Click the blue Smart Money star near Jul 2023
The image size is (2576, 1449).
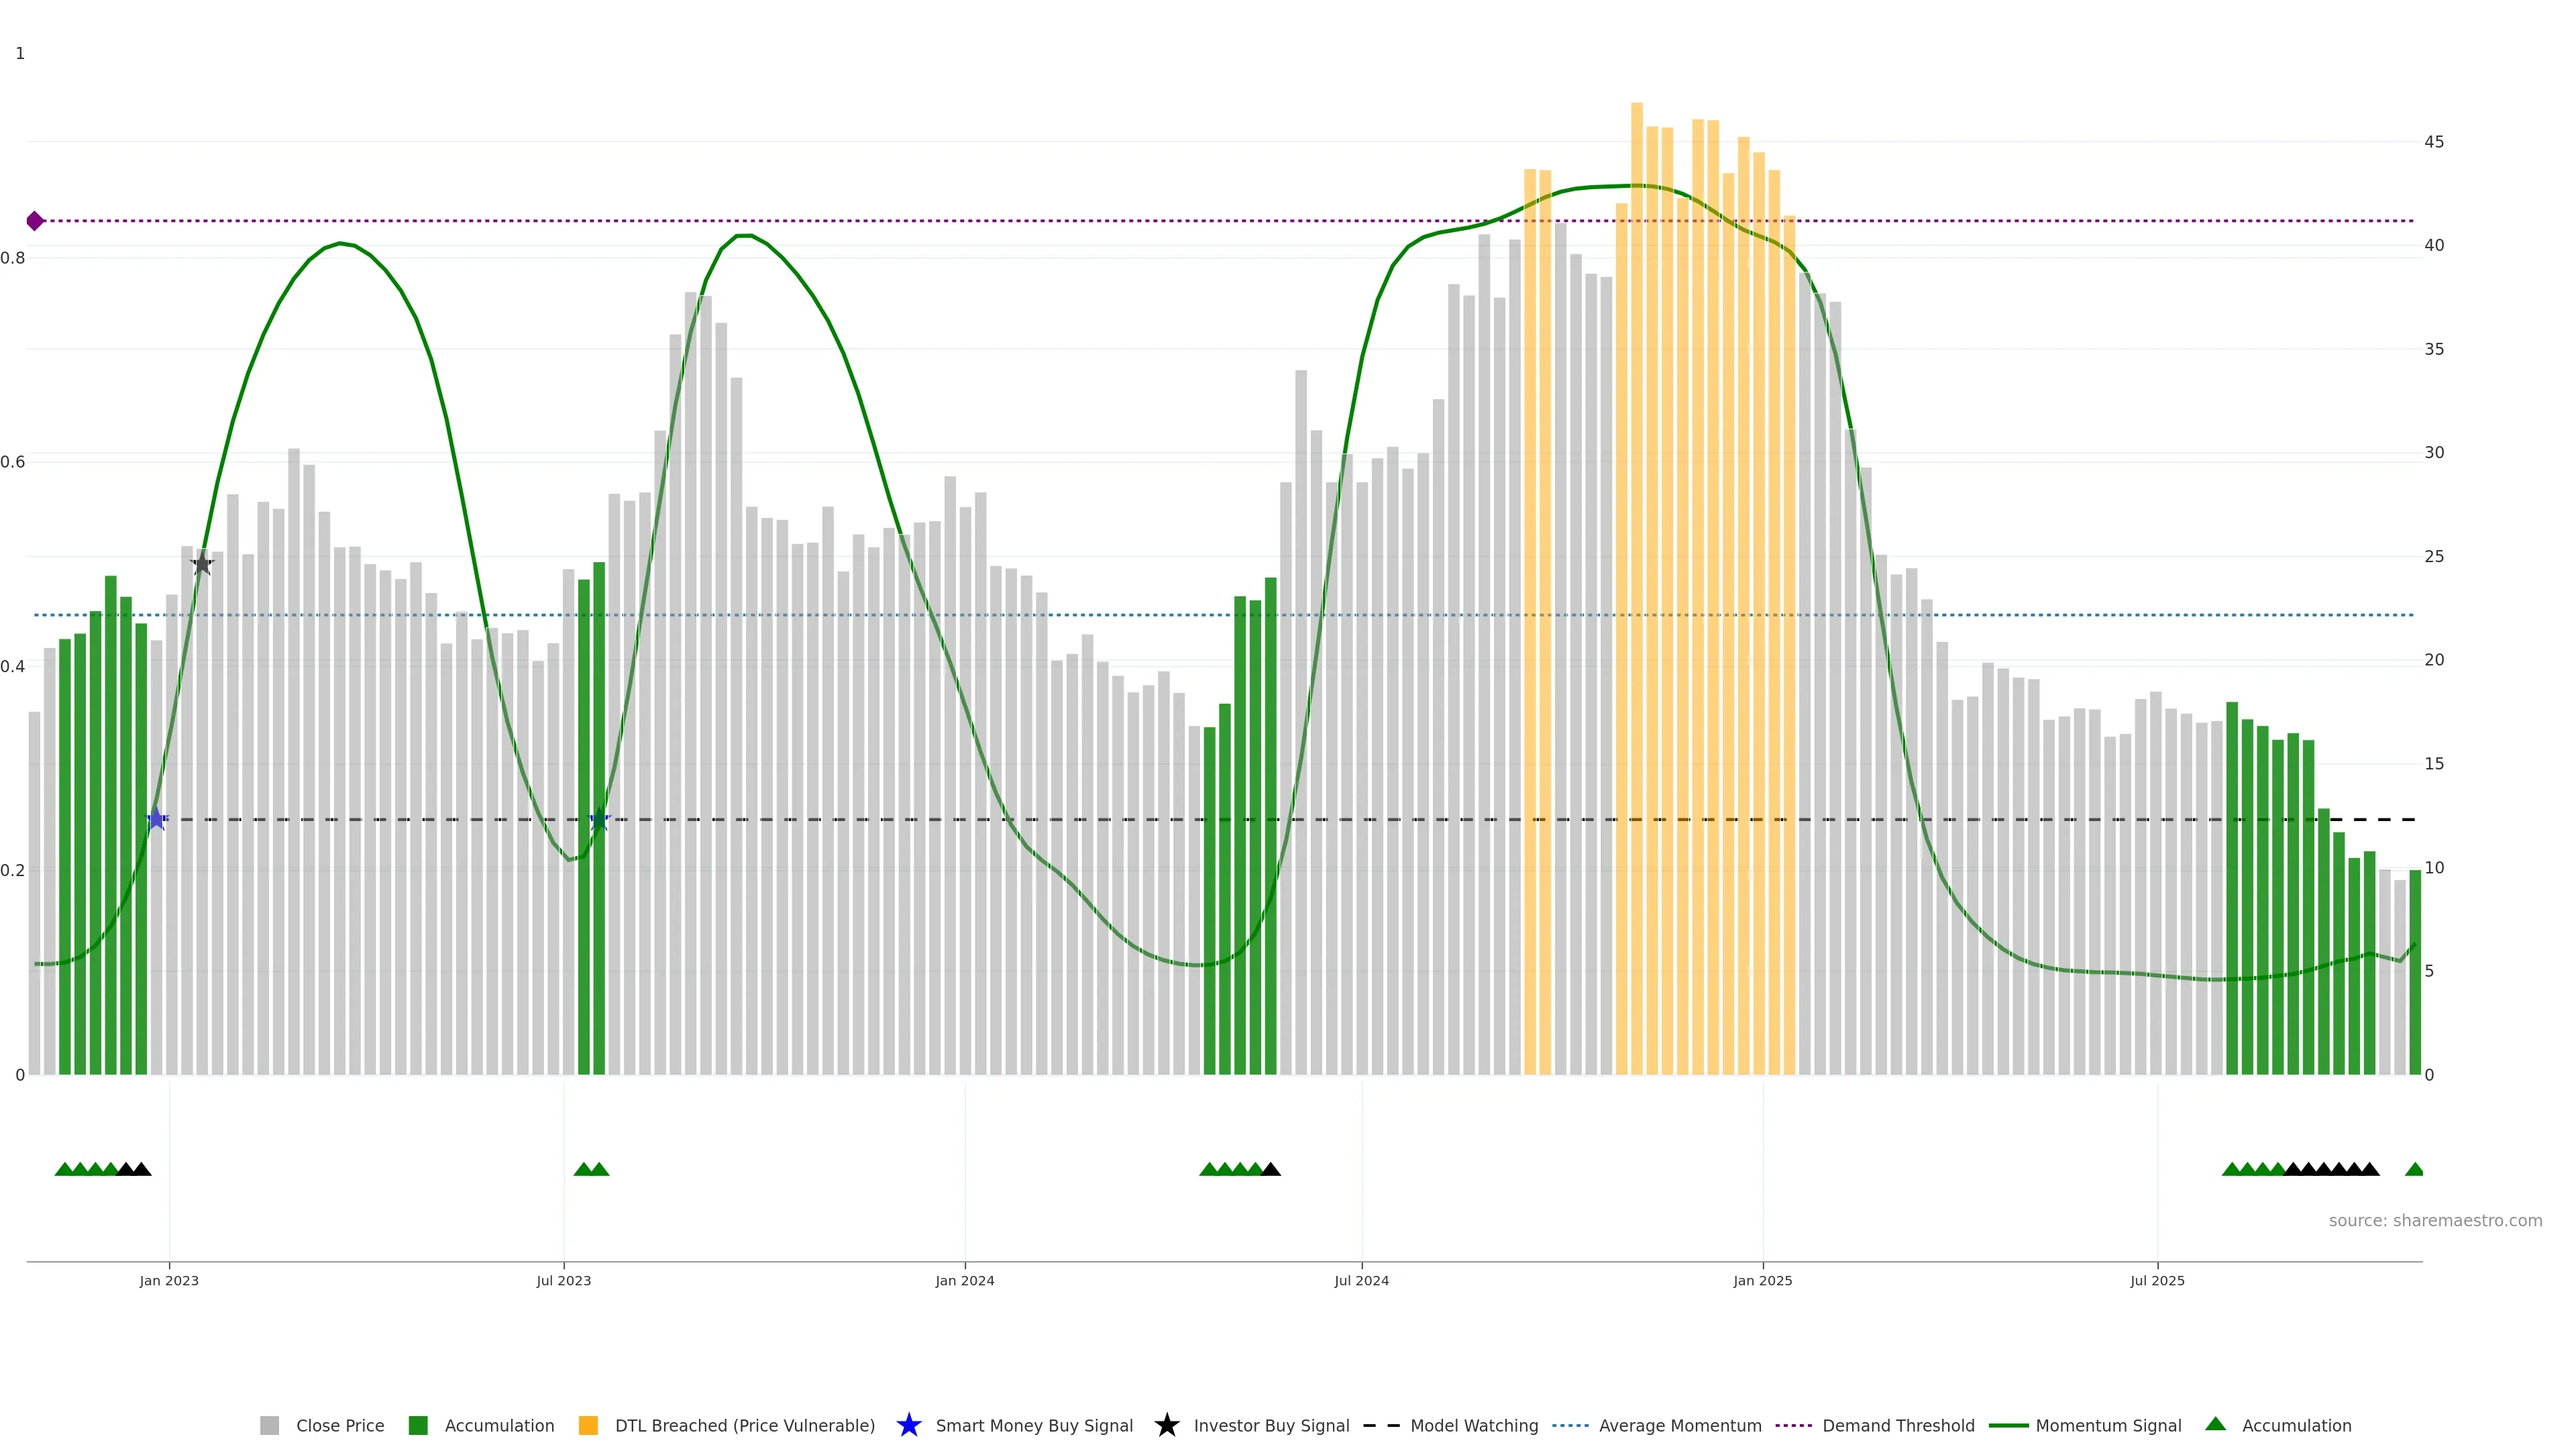(600, 820)
